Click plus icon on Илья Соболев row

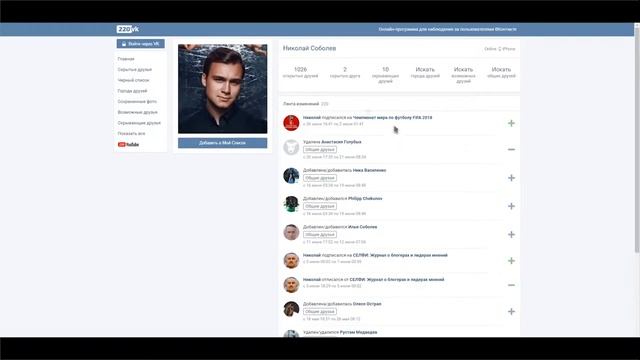pos(511,235)
